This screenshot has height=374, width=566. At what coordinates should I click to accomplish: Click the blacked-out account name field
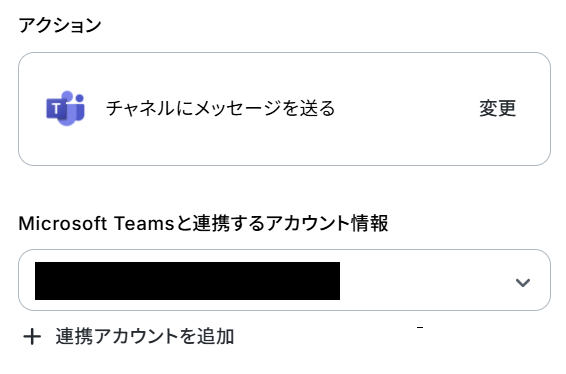[x=187, y=281]
